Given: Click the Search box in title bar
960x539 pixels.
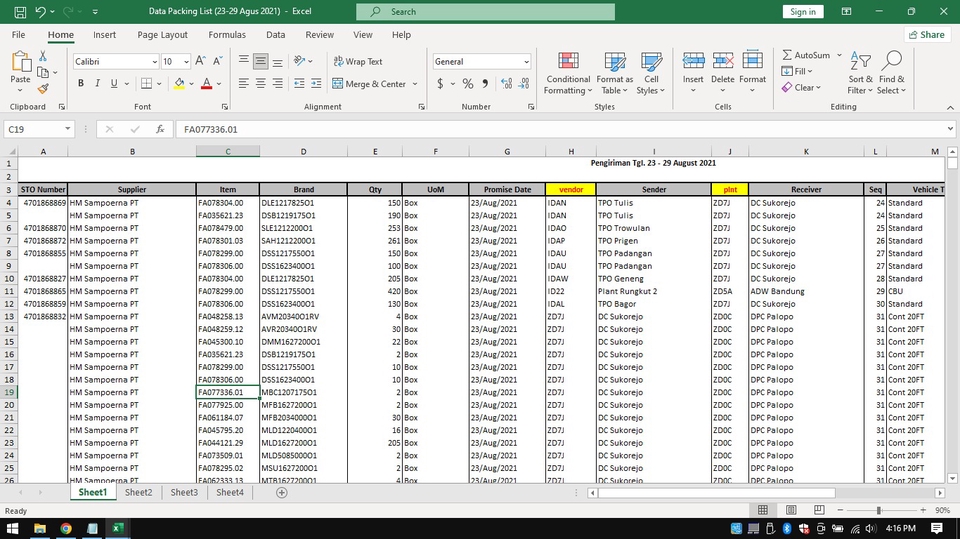Looking at the screenshot, I should pos(486,12).
